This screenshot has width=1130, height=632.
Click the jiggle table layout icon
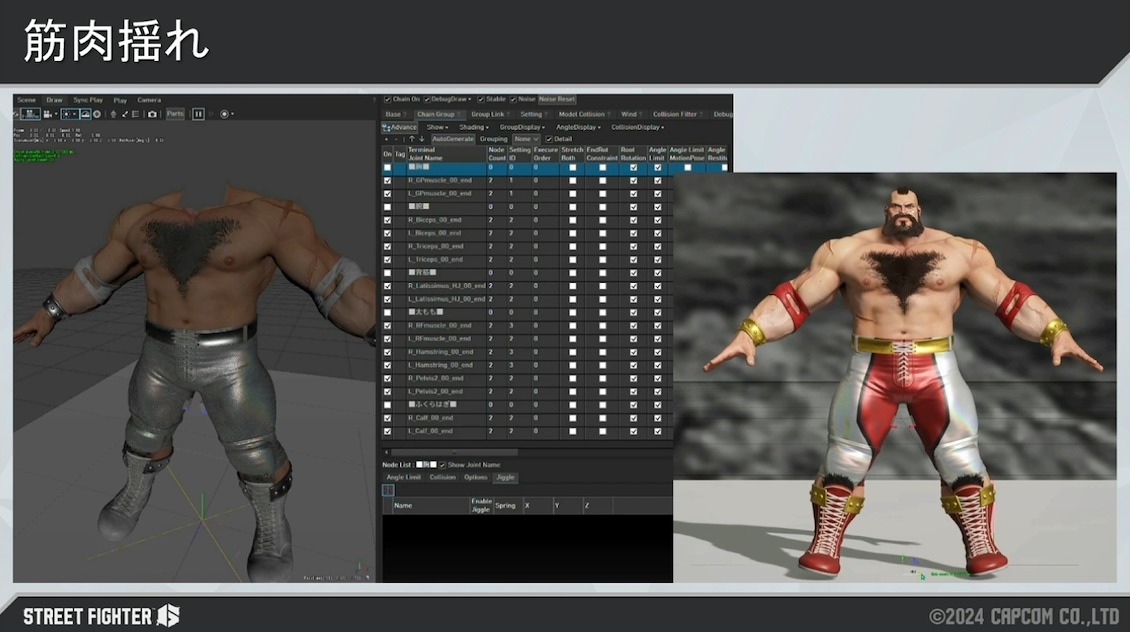pyautogui.click(x=388, y=490)
